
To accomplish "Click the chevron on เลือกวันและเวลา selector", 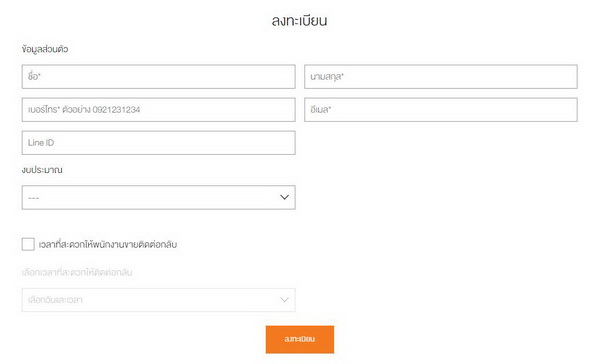I will click(x=284, y=300).
